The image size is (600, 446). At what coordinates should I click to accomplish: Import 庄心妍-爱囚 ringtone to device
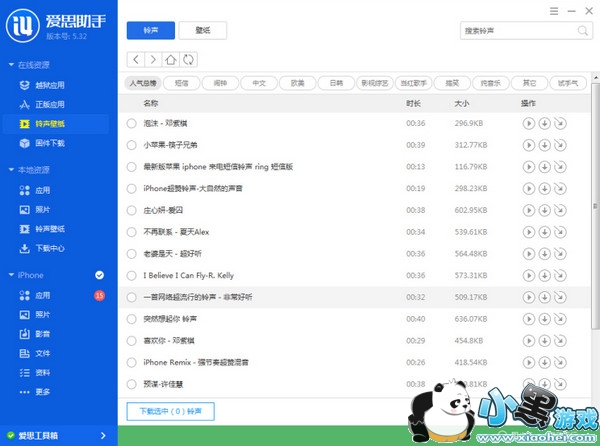tap(558, 210)
